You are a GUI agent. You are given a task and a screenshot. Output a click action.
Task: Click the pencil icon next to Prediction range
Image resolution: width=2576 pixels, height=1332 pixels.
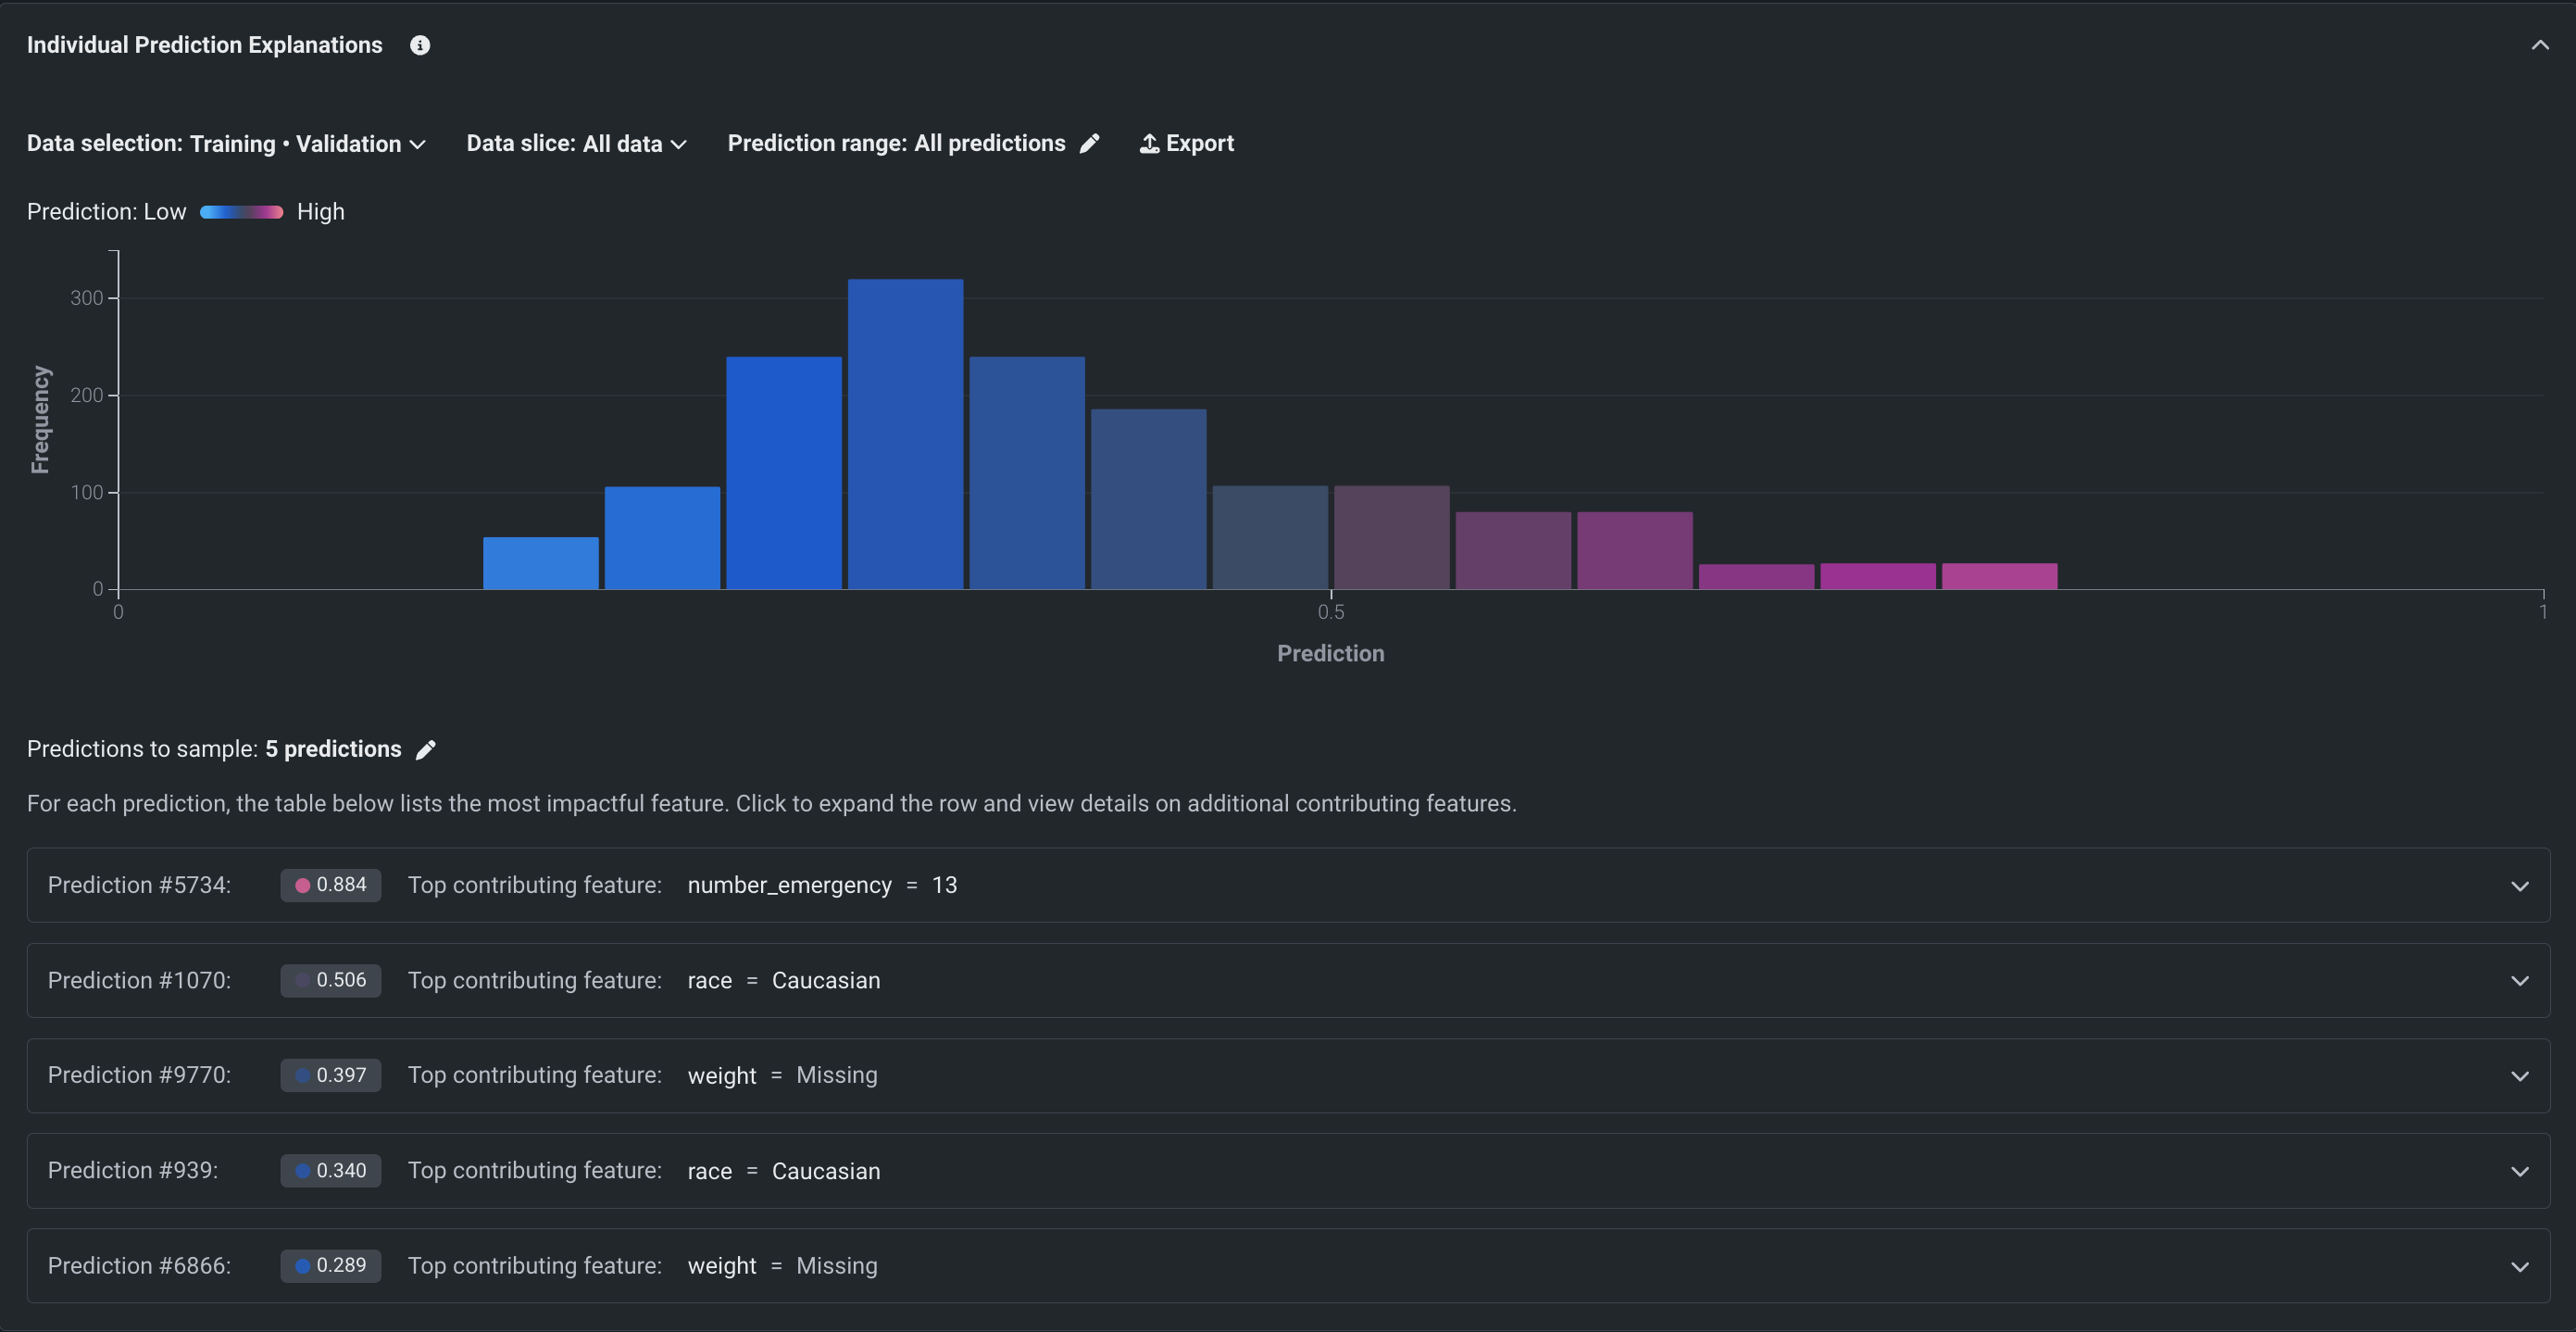[1090, 143]
